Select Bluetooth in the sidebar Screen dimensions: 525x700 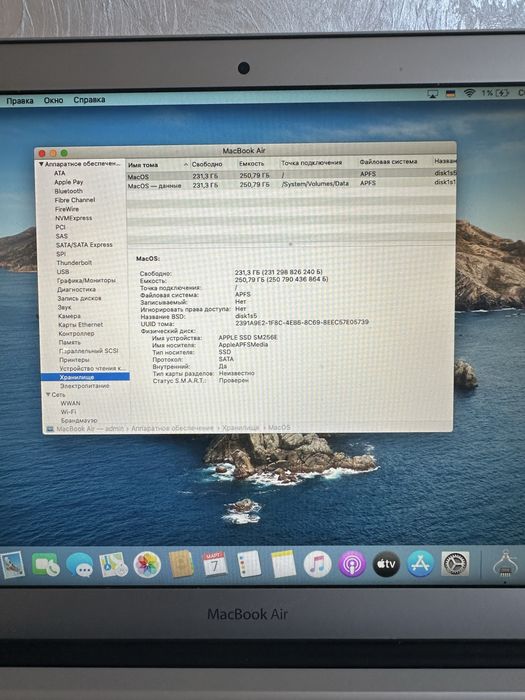click(69, 191)
